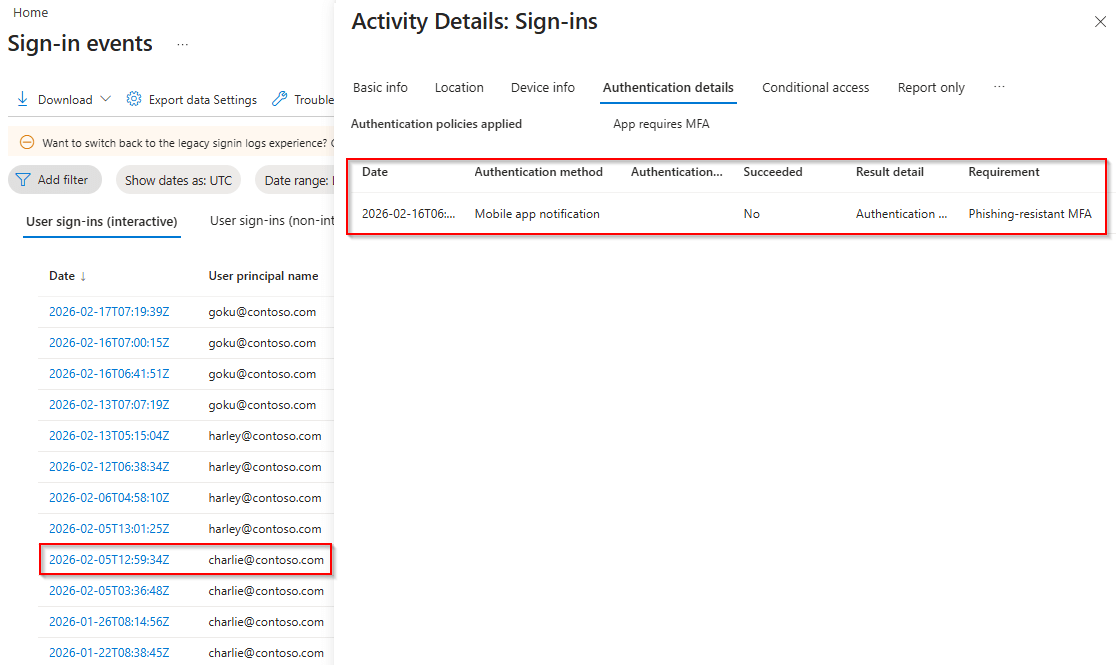1117x665 pixels.
Task: Click the ellipsis beside Sign-in events heading
Action: 181,45
